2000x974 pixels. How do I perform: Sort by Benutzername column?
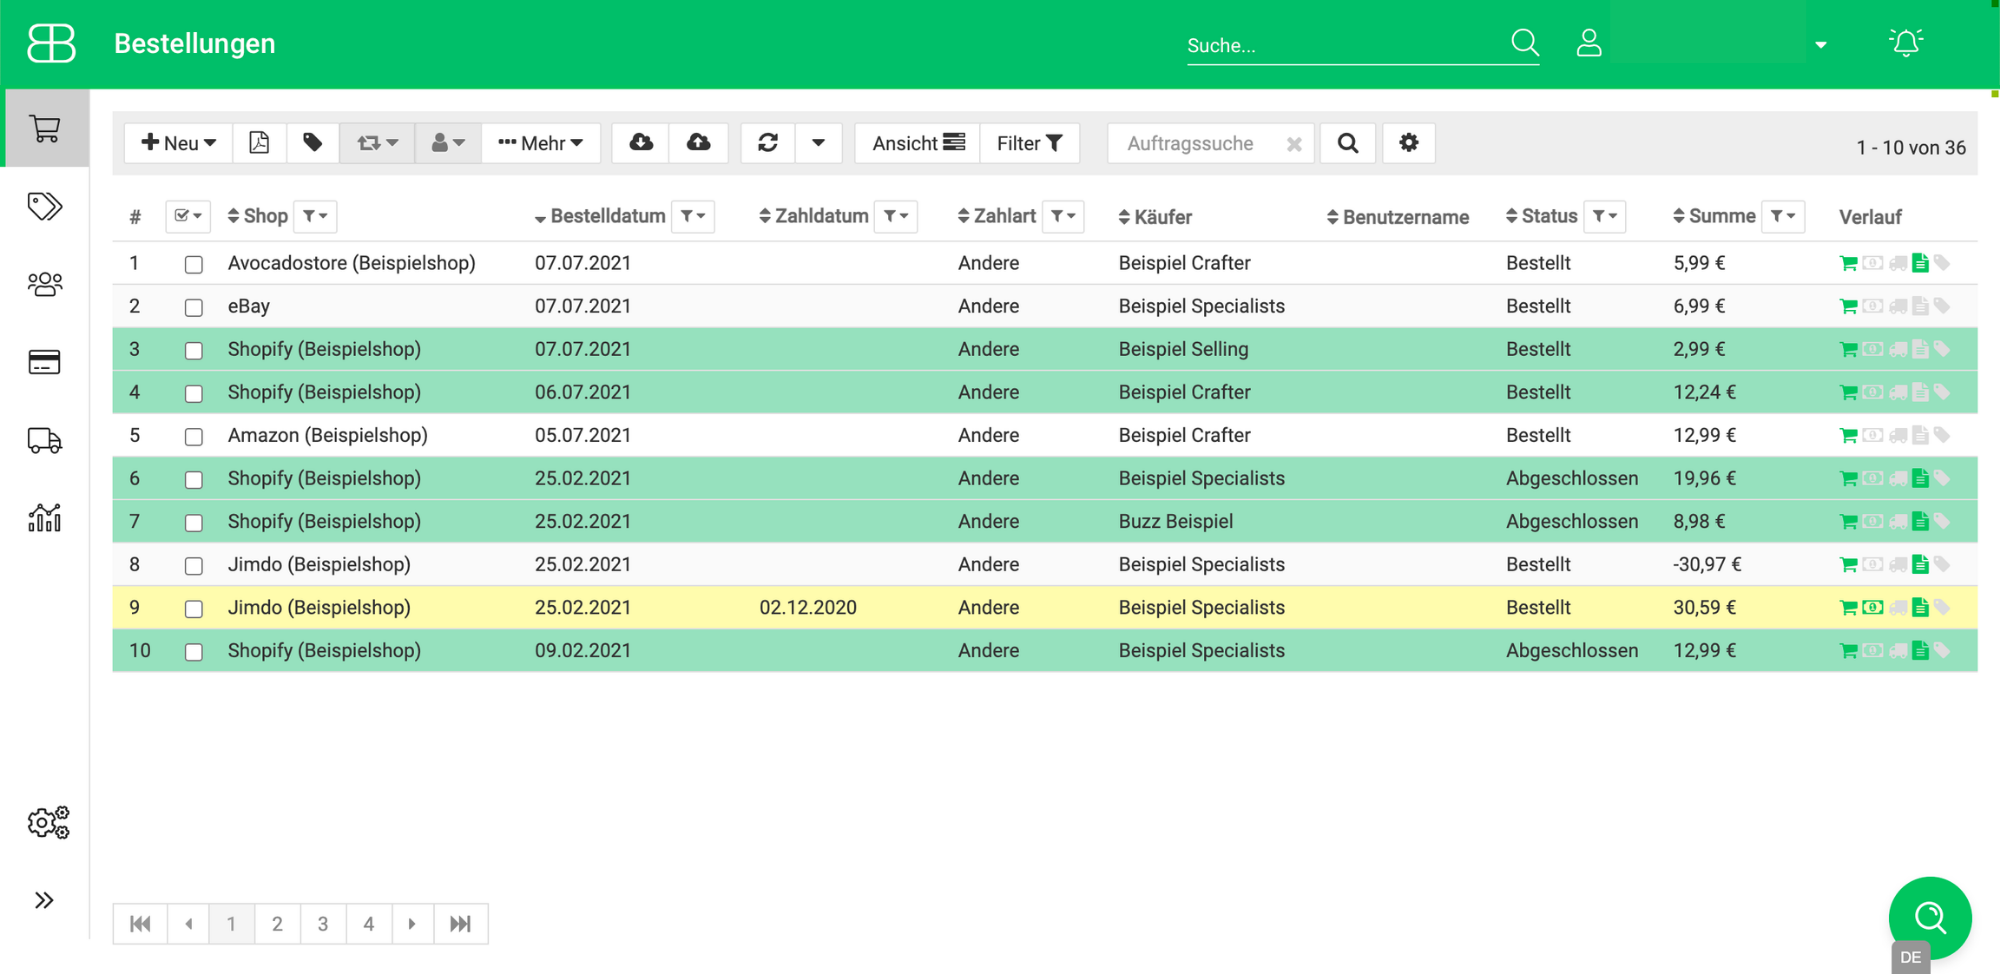pyautogui.click(x=1398, y=217)
